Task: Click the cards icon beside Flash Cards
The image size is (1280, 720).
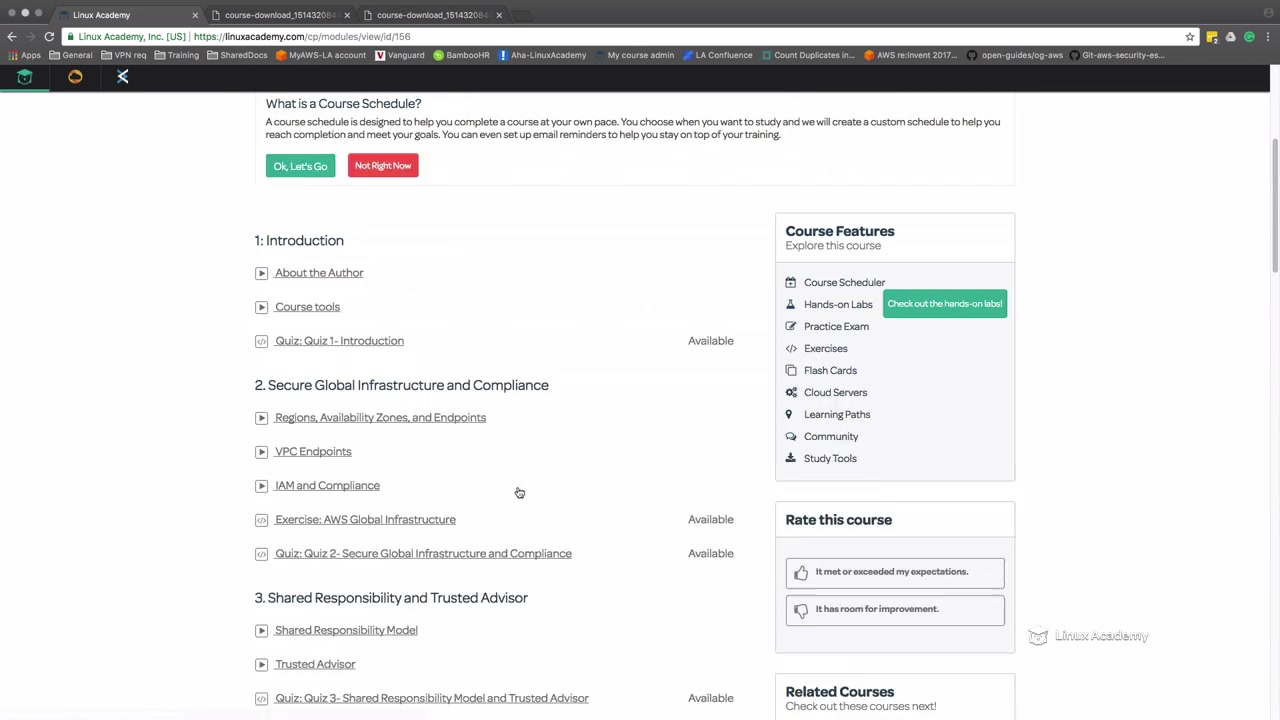Action: click(x=791, y=371)
